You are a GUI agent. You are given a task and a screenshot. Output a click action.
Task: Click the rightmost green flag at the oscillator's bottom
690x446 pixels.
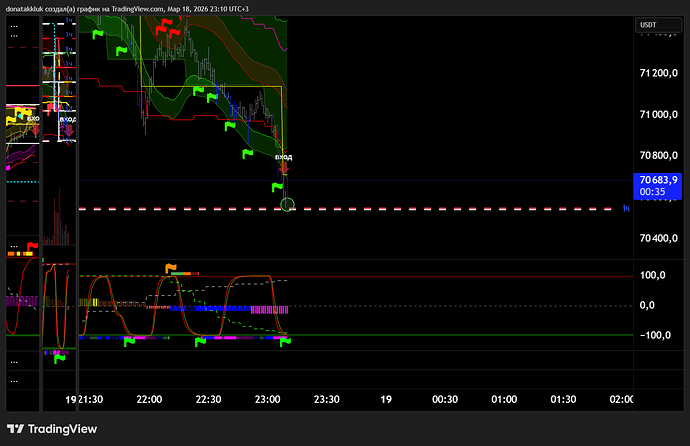coord(285,342)
